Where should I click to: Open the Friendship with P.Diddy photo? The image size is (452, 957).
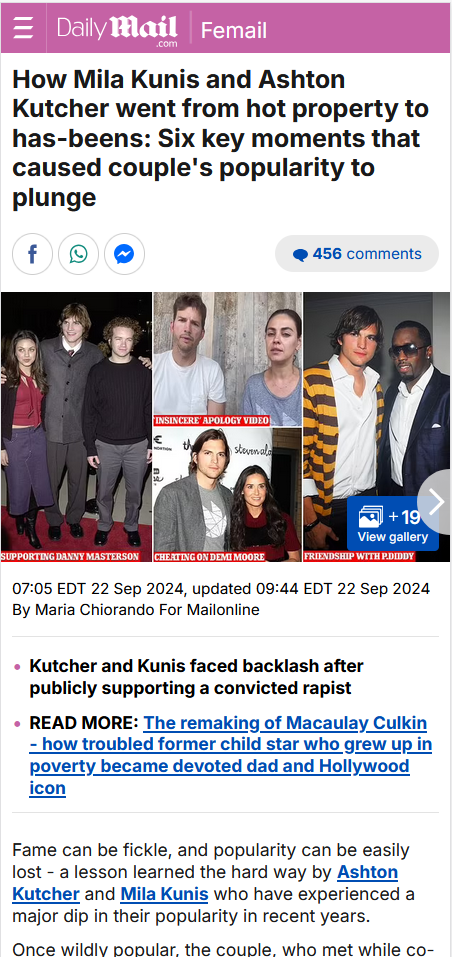click(376, 427)
